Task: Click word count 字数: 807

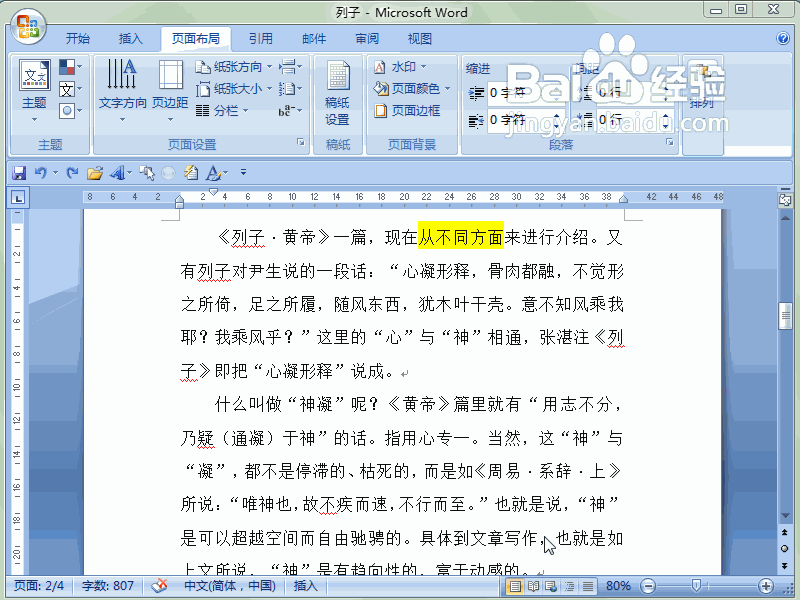Action: tap(108, 586)
